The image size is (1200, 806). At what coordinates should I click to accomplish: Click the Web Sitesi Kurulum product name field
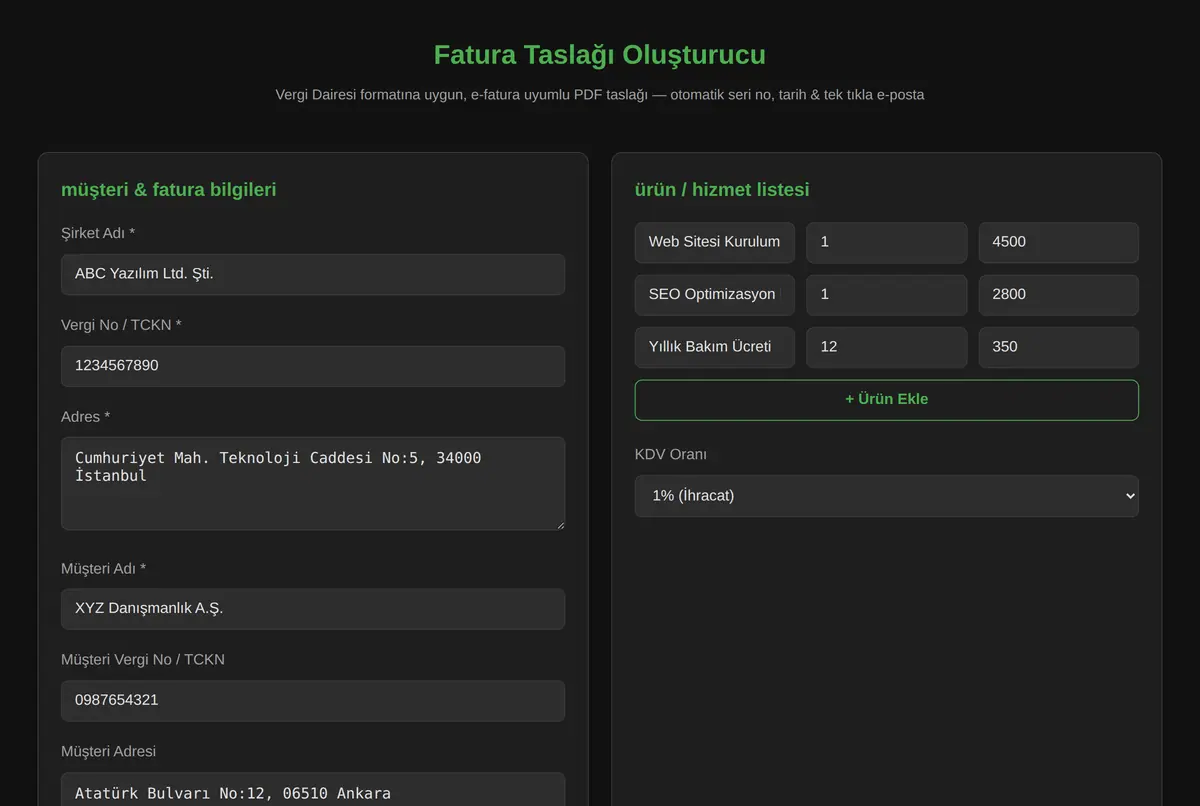(x=715, y=242)
